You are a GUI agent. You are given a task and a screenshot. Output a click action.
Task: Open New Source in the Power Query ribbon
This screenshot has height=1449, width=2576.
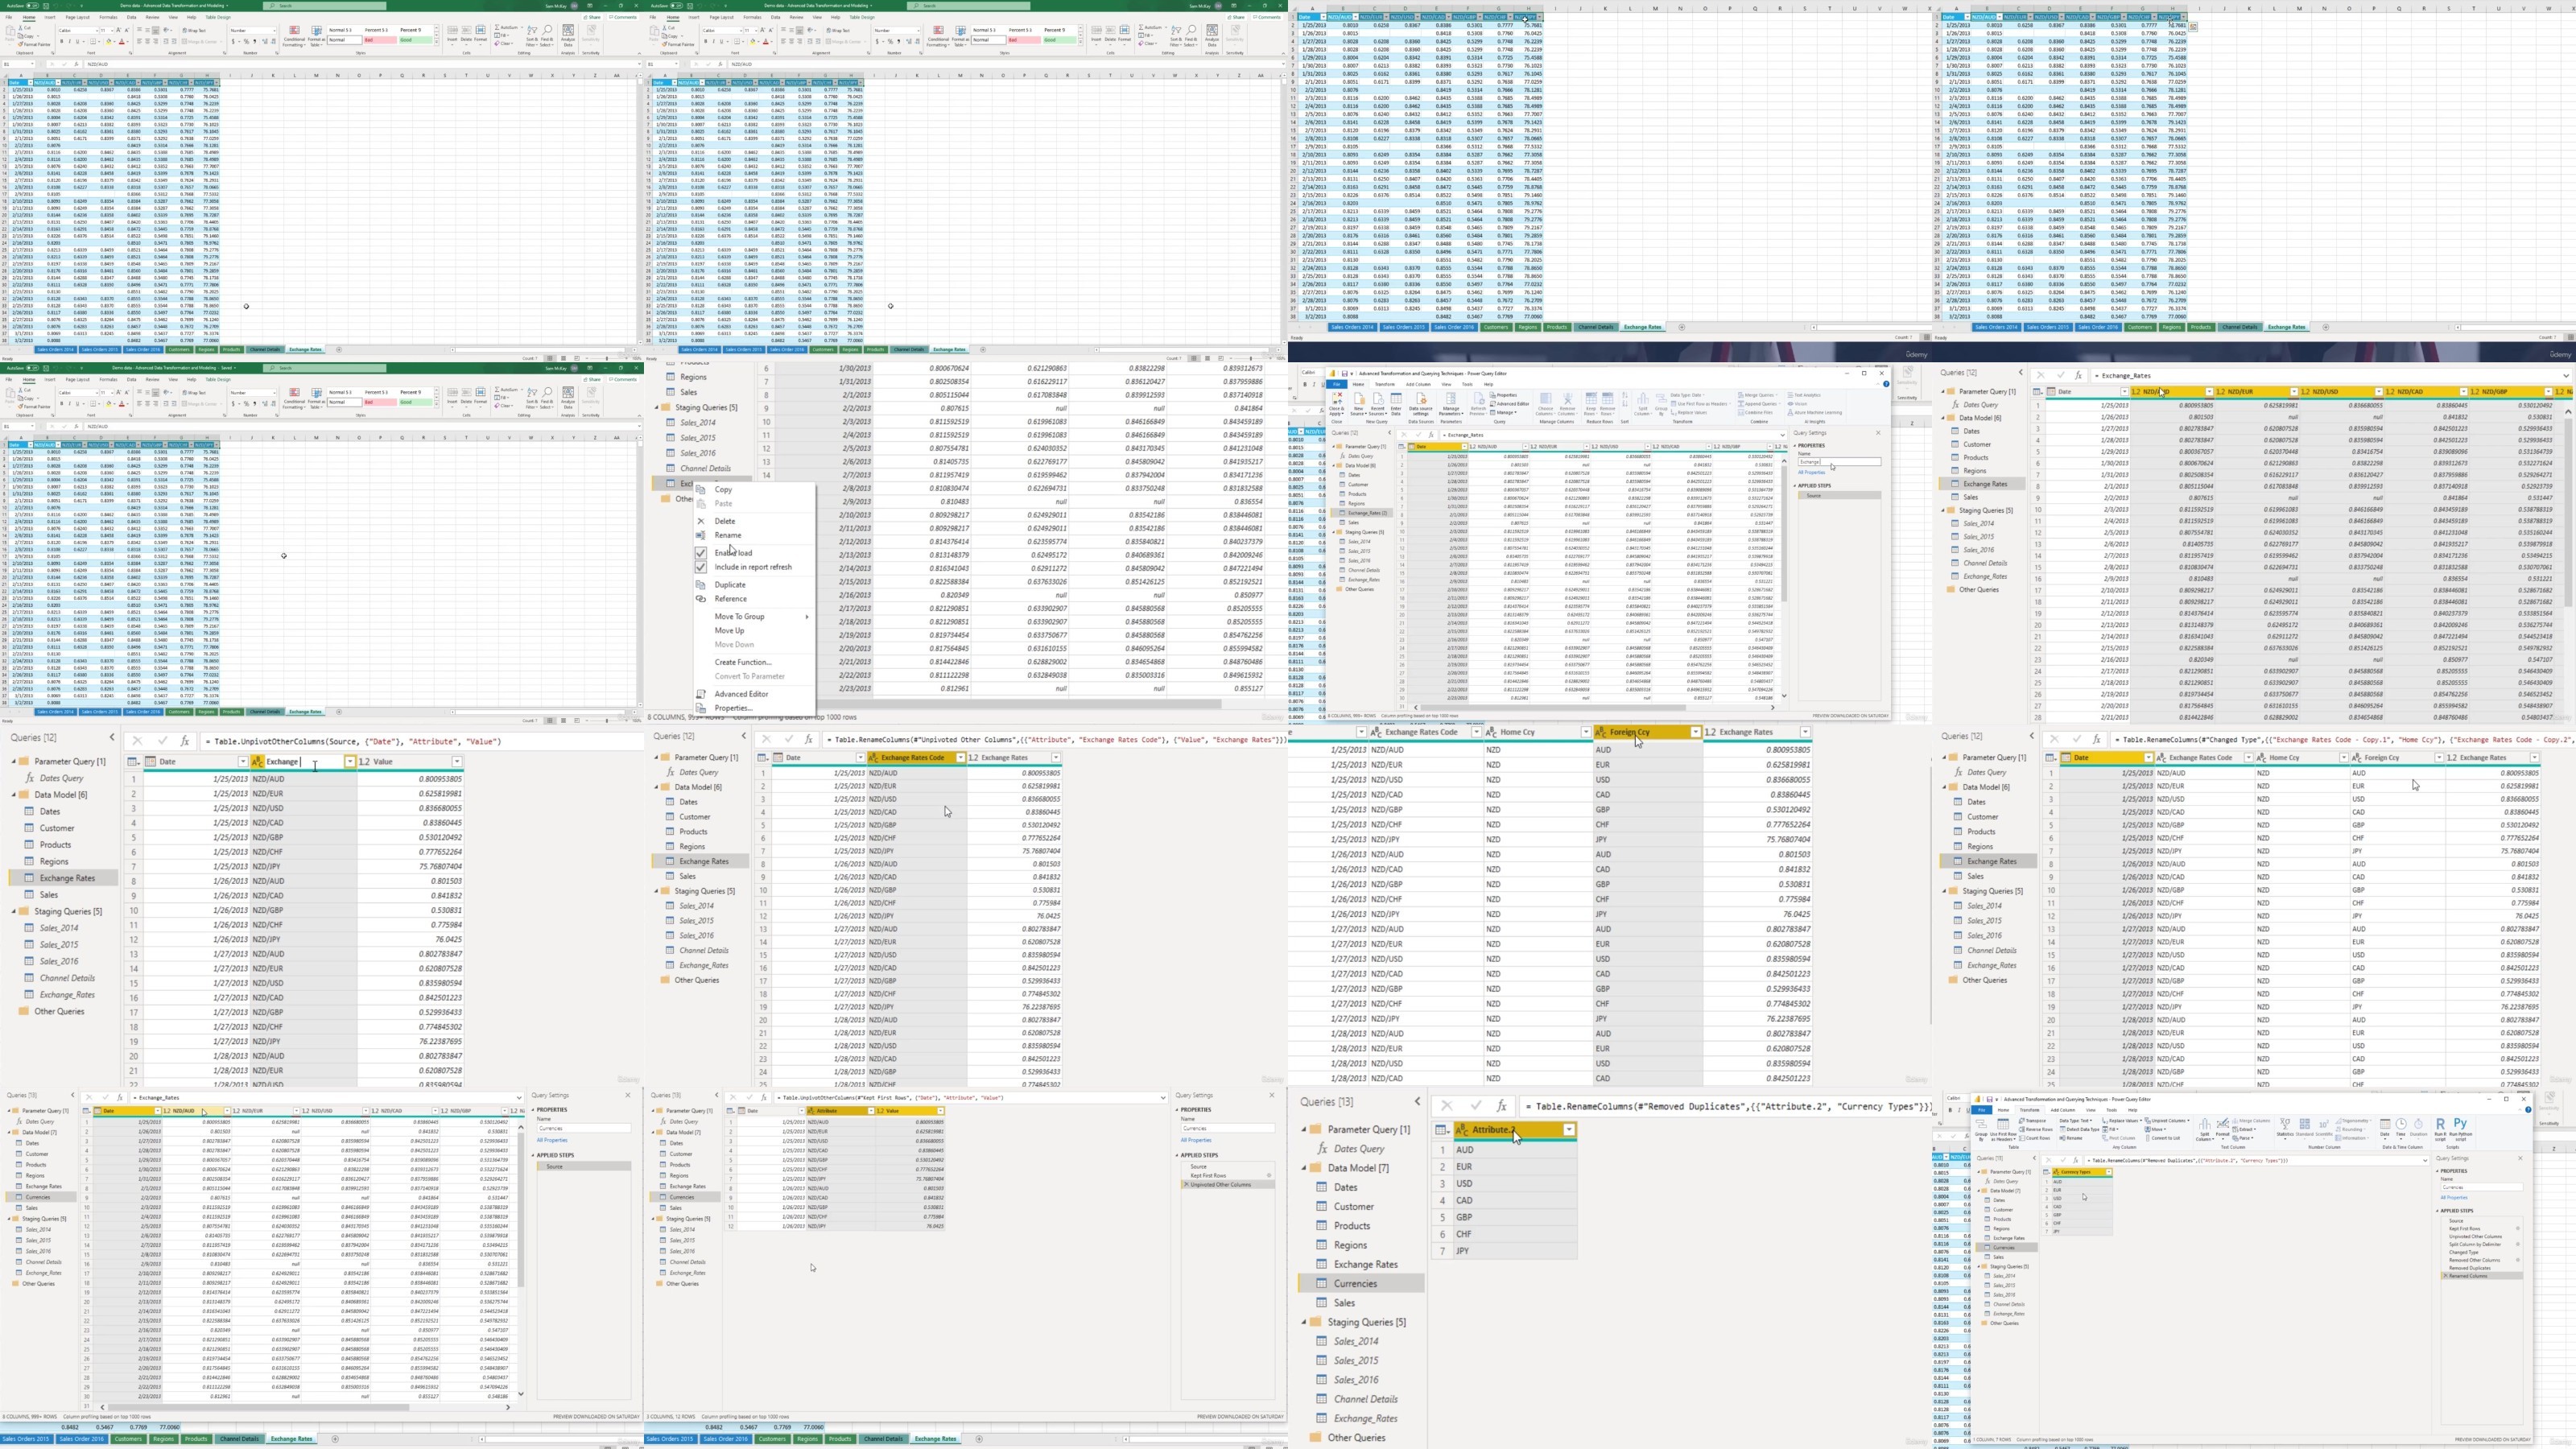(x=1359, y=404)
